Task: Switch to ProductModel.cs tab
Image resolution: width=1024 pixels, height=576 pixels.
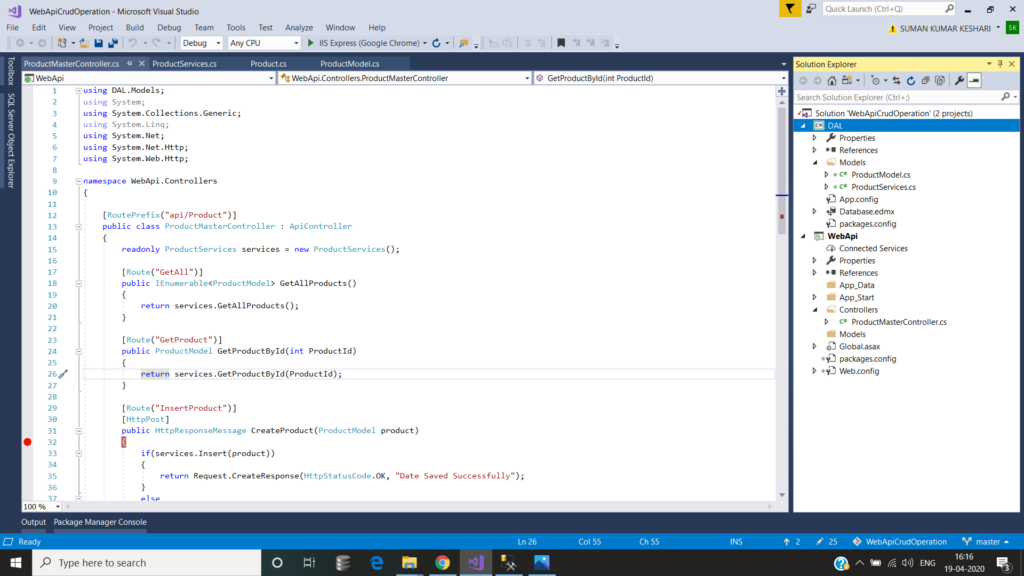Action: coord(349,64)
